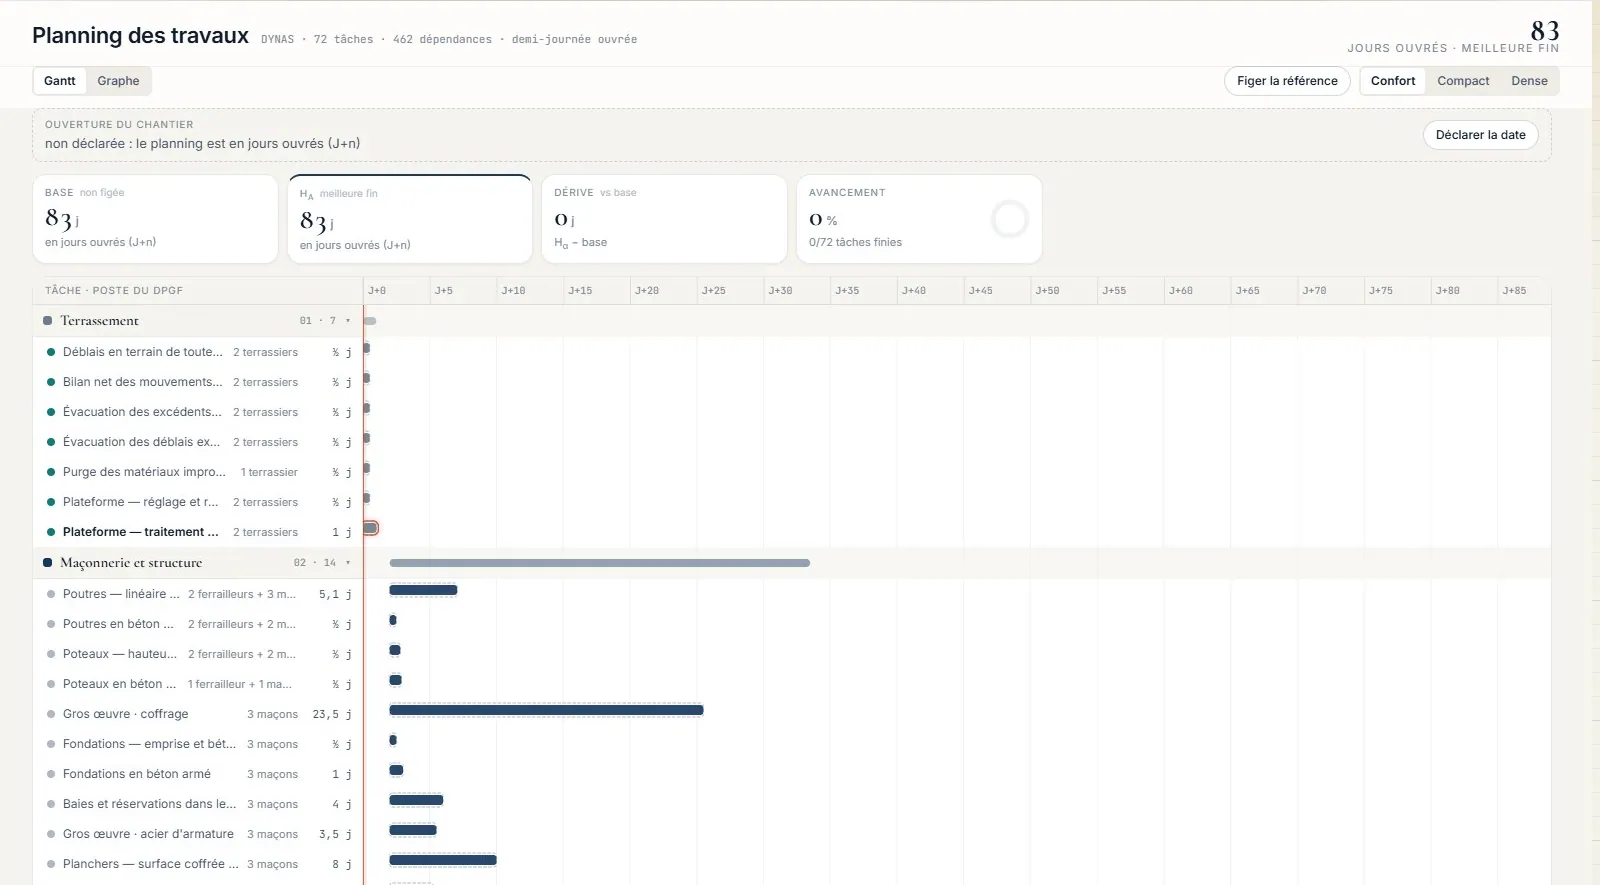Click status dot of Poteaux — hauteur task

[x=51, y=654]
